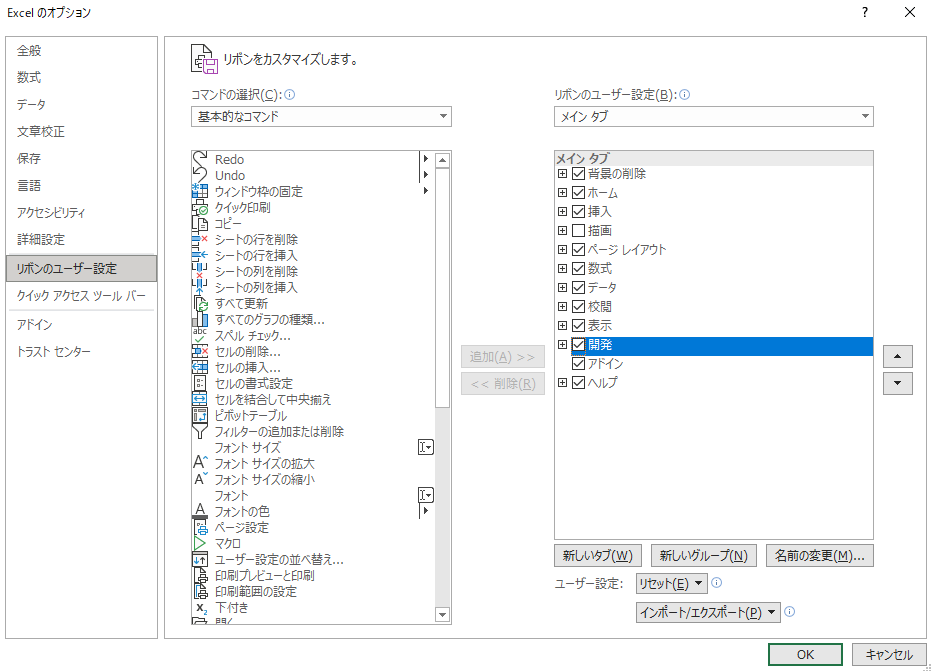Click the フォント サイズの縮小 icon

200,479
